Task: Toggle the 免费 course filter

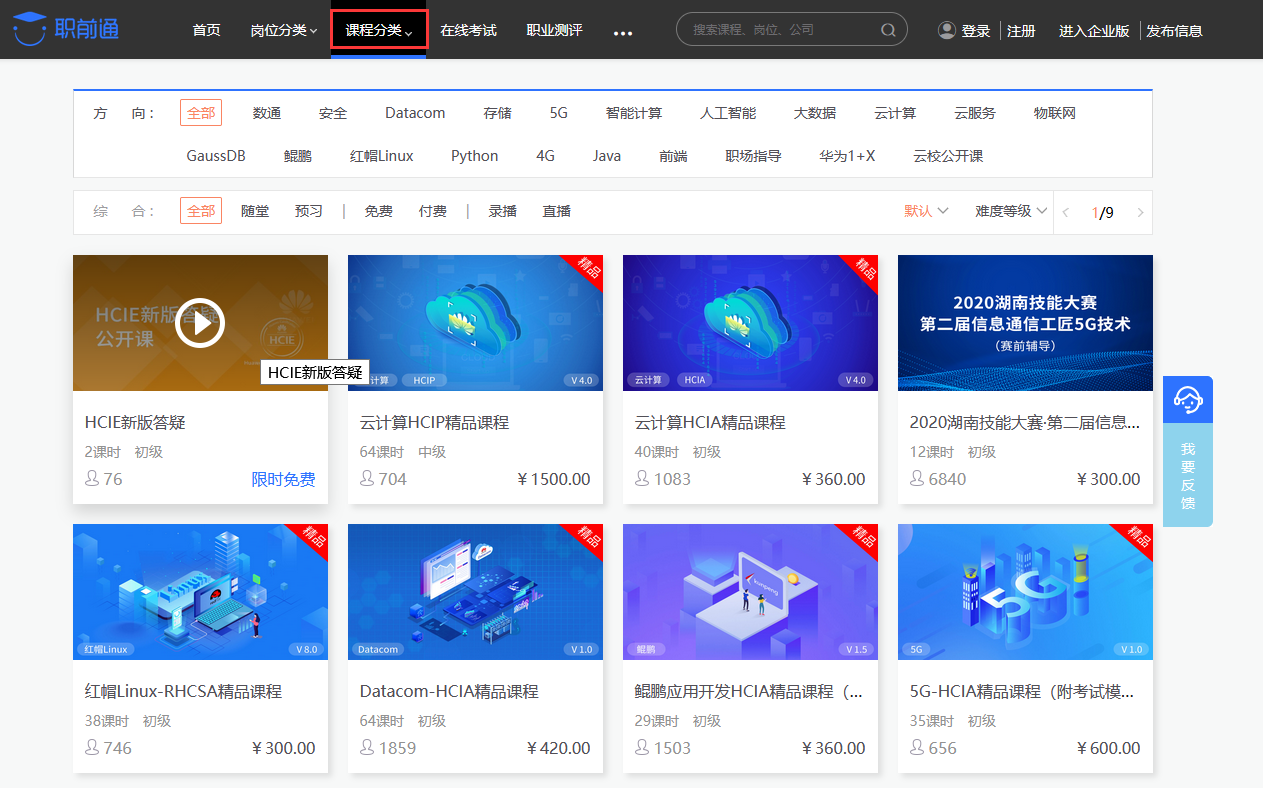Action: (x=378, y=211)
